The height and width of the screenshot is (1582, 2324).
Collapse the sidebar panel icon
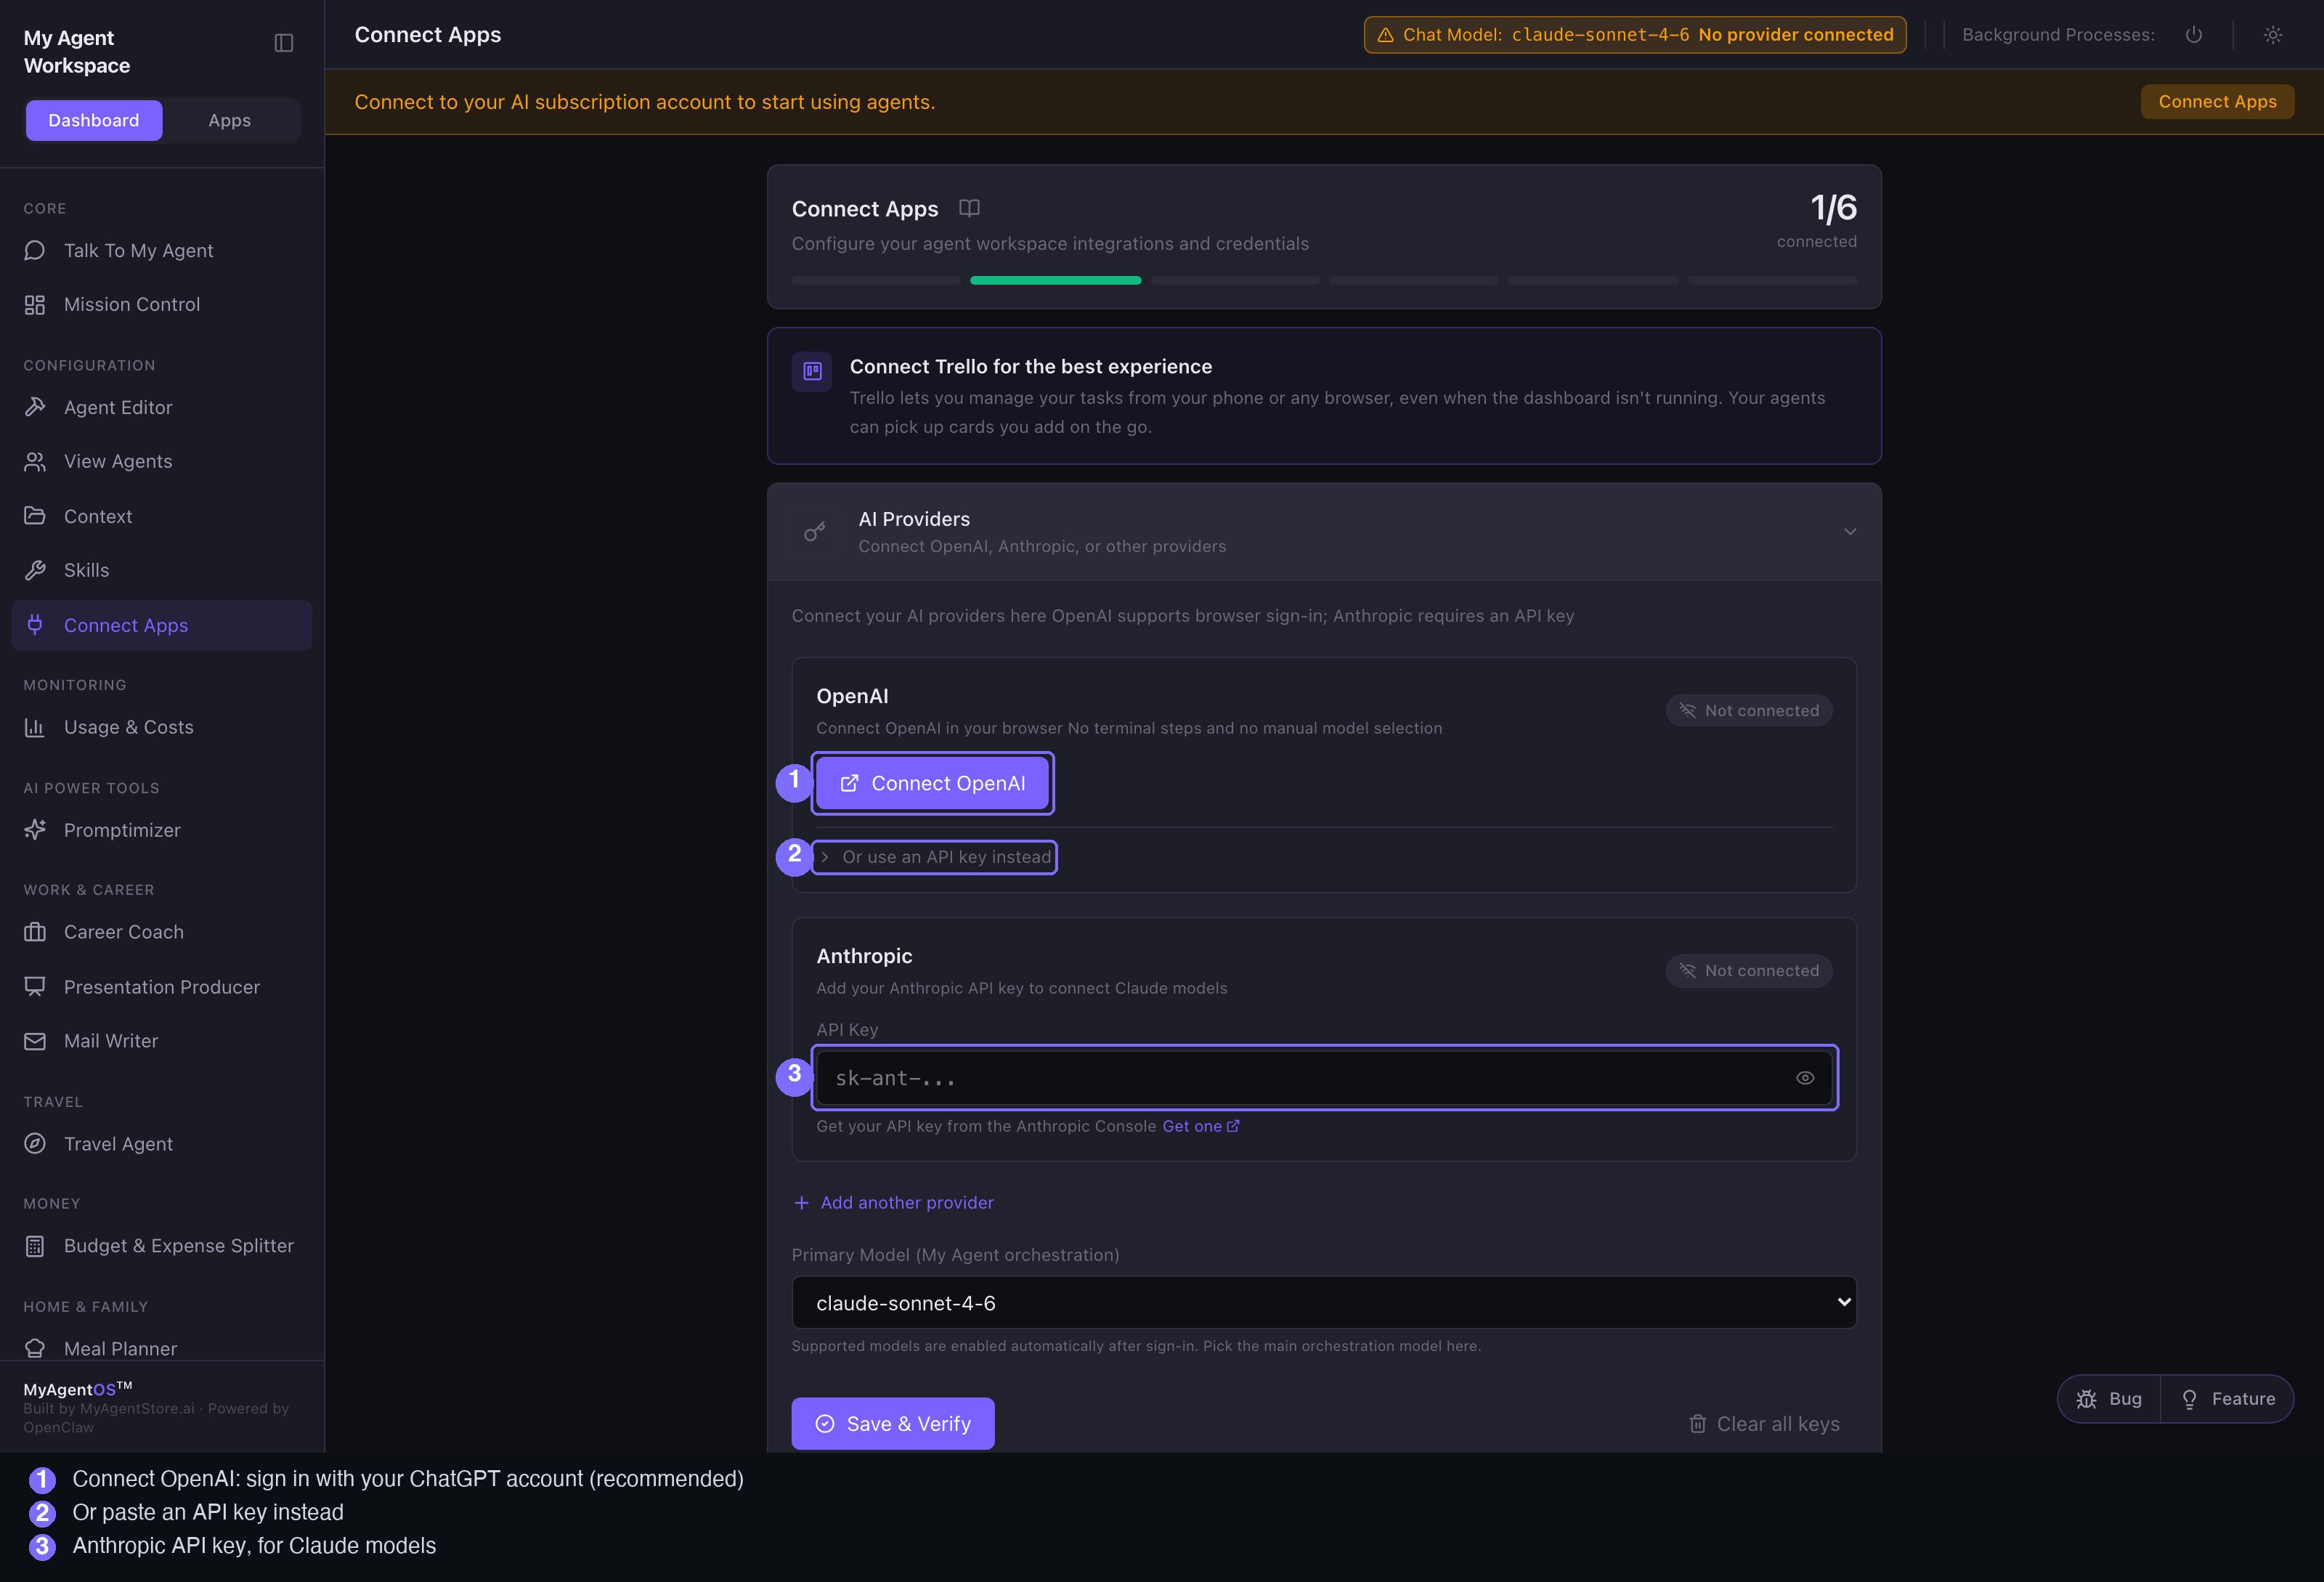pyautogui.click(x=284, y=43)
